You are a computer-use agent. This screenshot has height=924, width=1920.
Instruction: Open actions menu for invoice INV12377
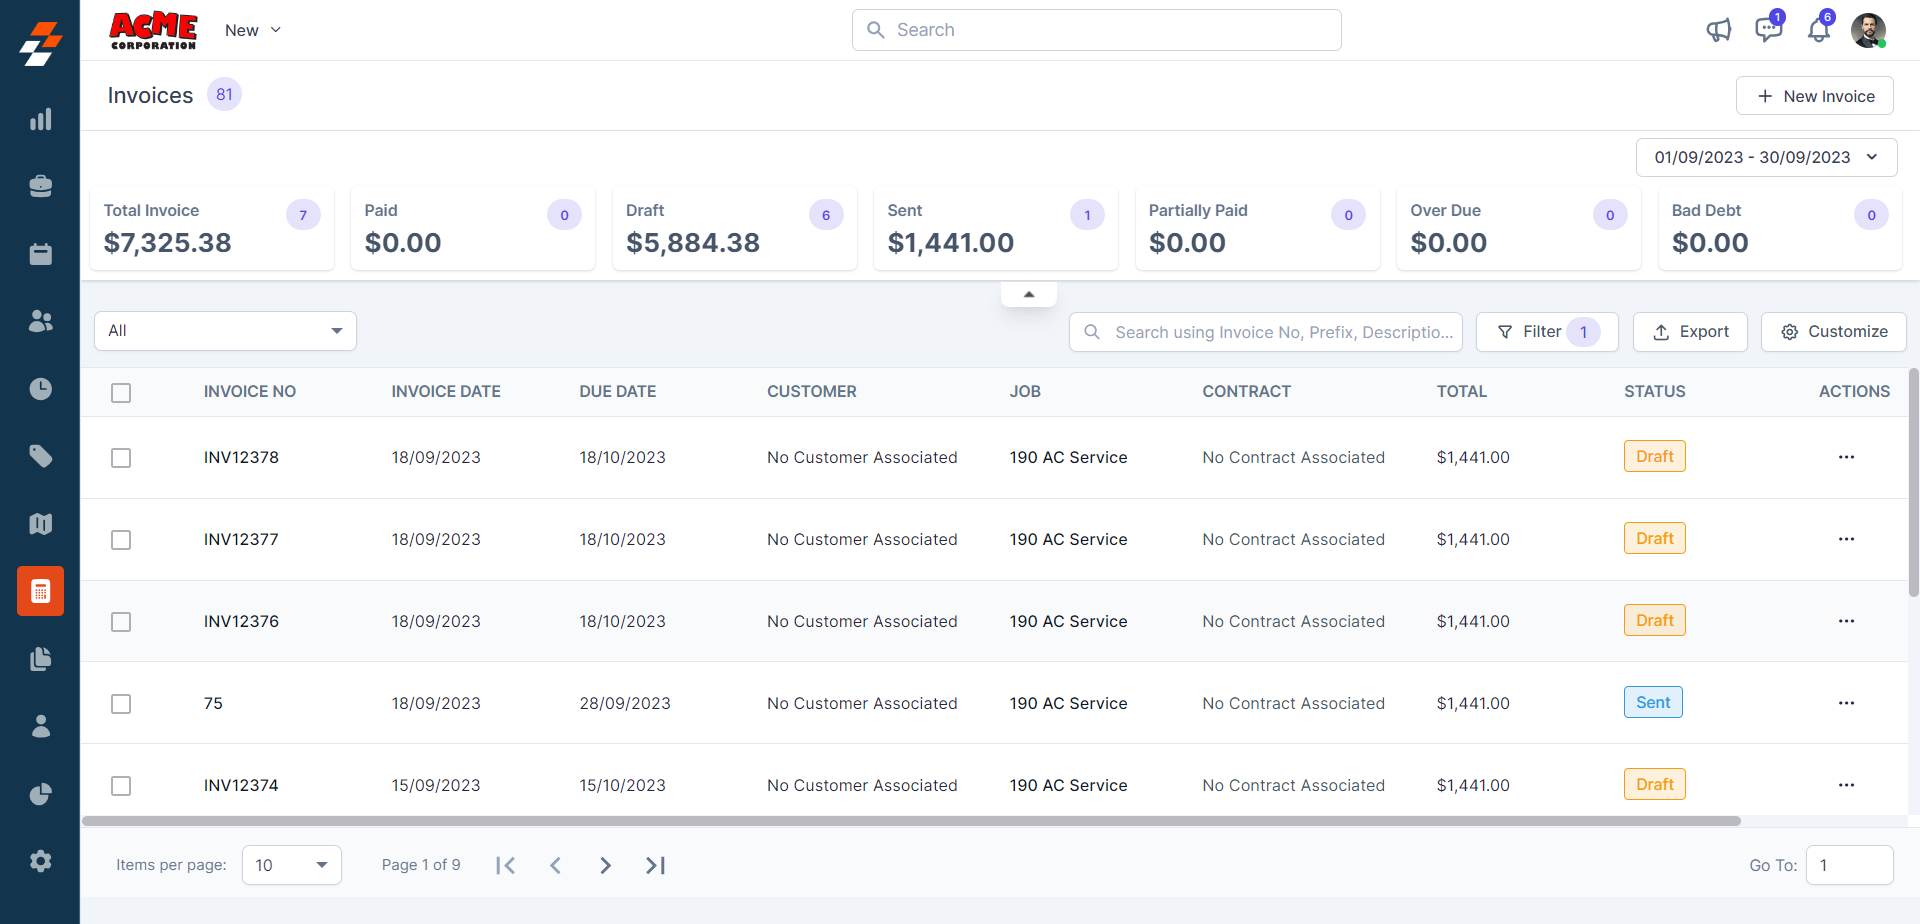coord(1846,539)
